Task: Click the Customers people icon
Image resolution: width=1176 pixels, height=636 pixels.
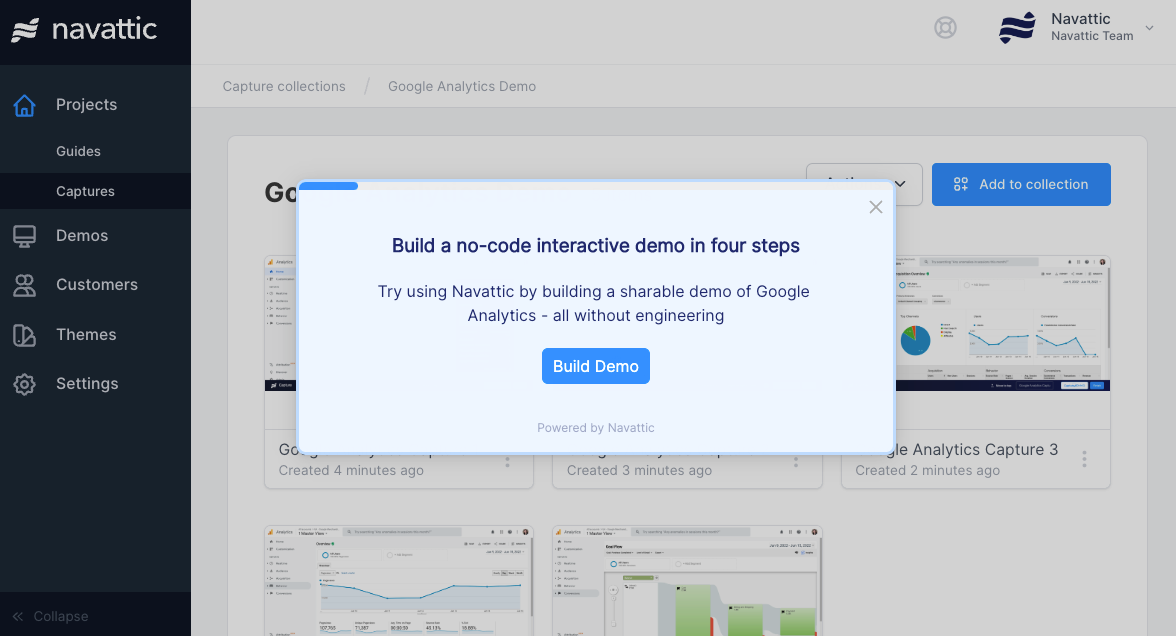Action: [24, 285]
